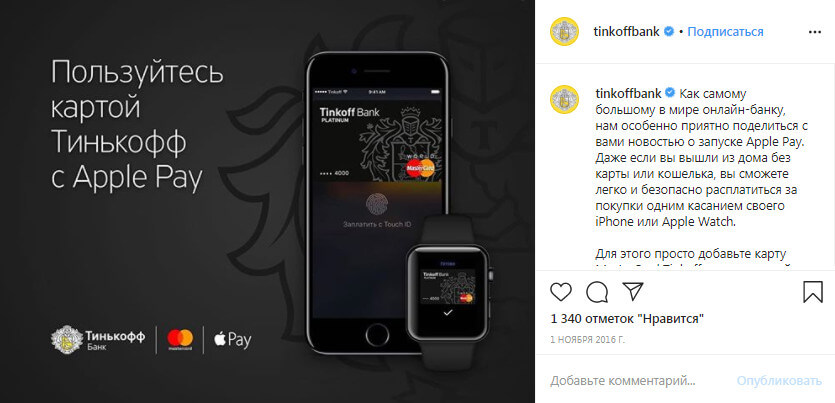Click the tinkoffbank avatar beside the caption
The image size is (835, 403).
point(564,99)
